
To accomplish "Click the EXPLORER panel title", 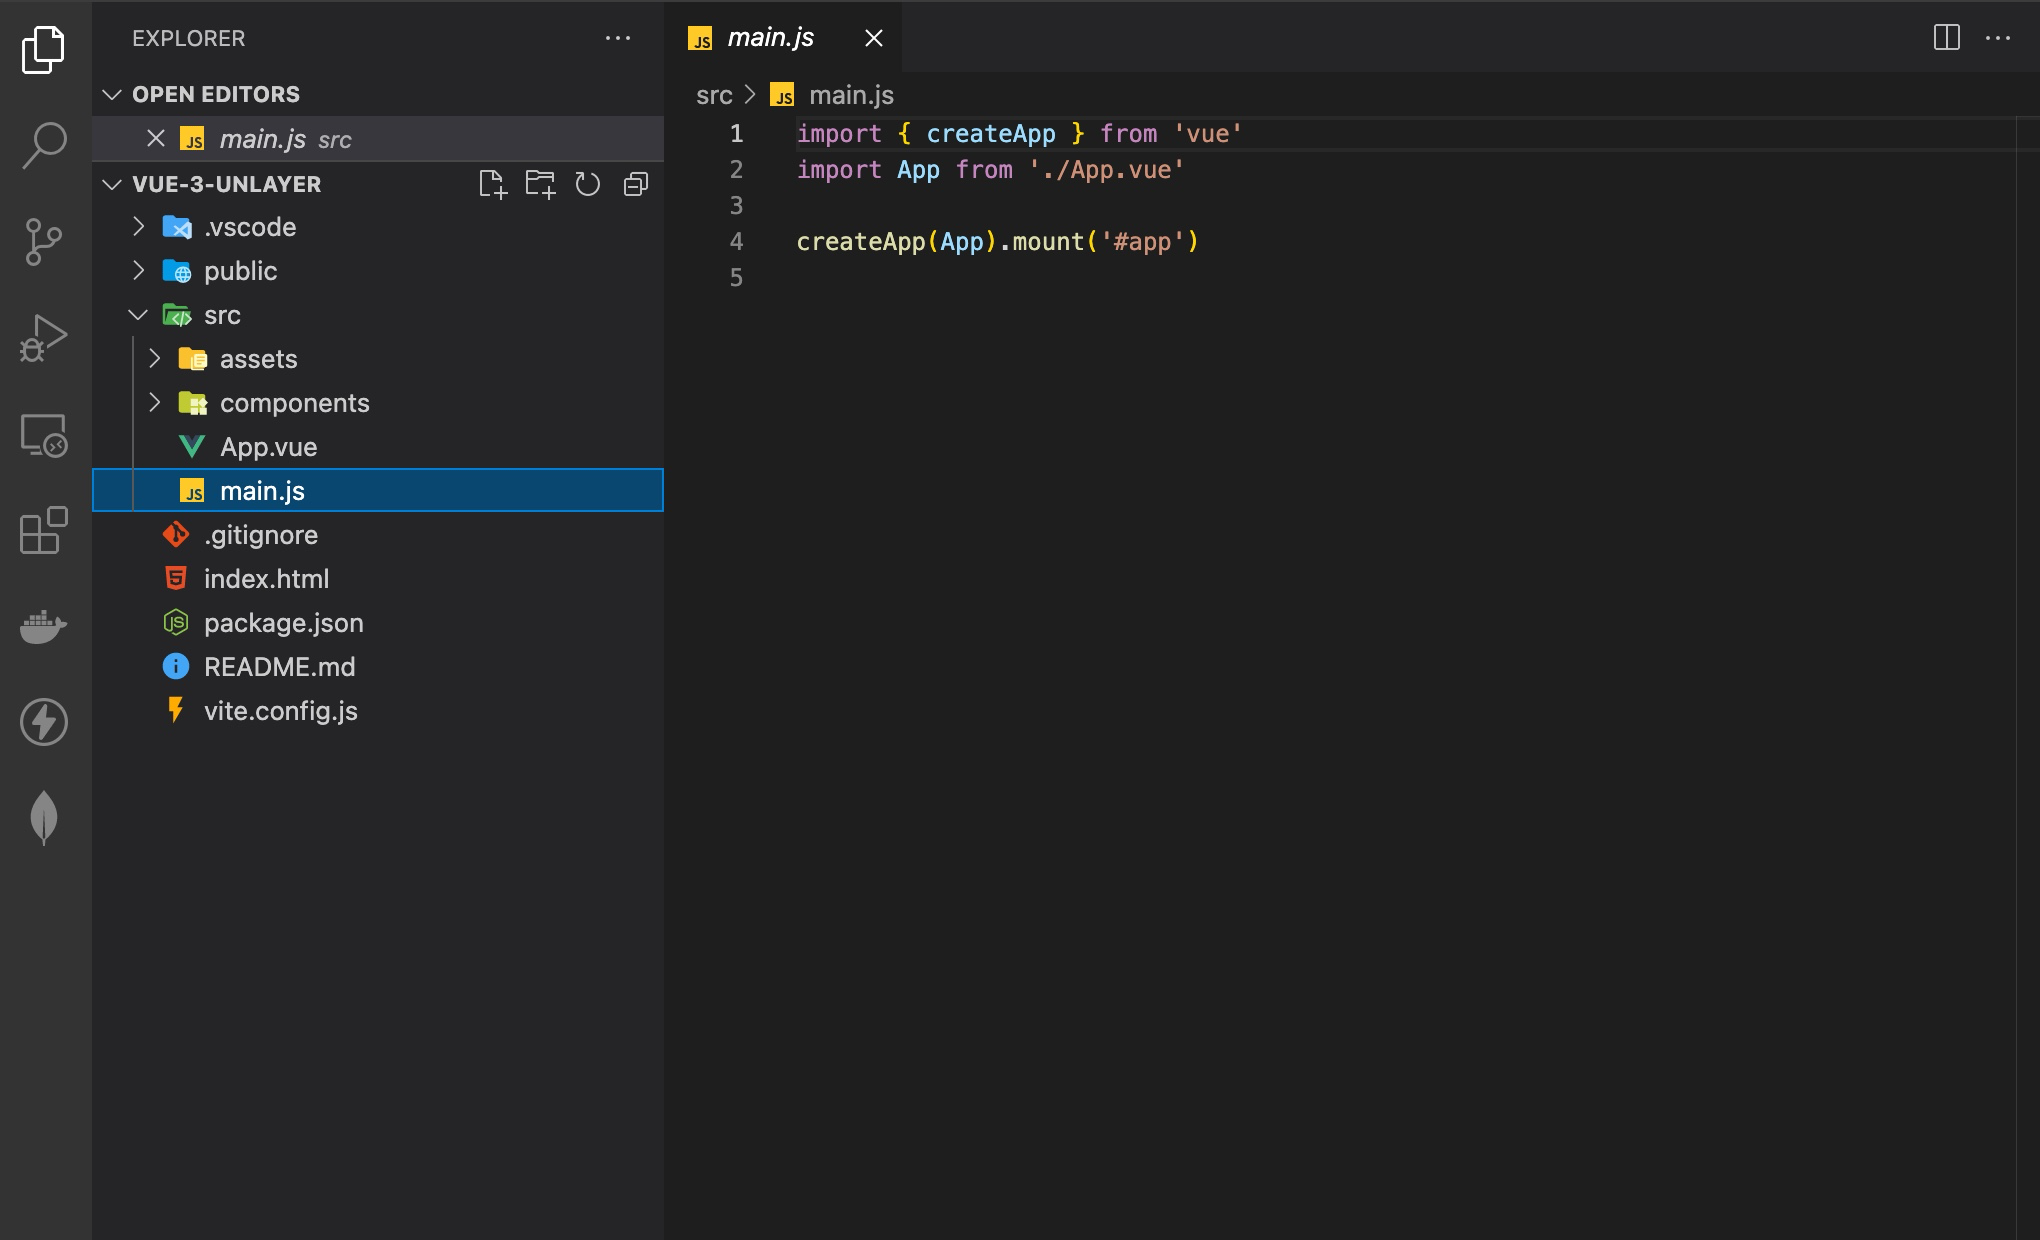I will point(188,38).
